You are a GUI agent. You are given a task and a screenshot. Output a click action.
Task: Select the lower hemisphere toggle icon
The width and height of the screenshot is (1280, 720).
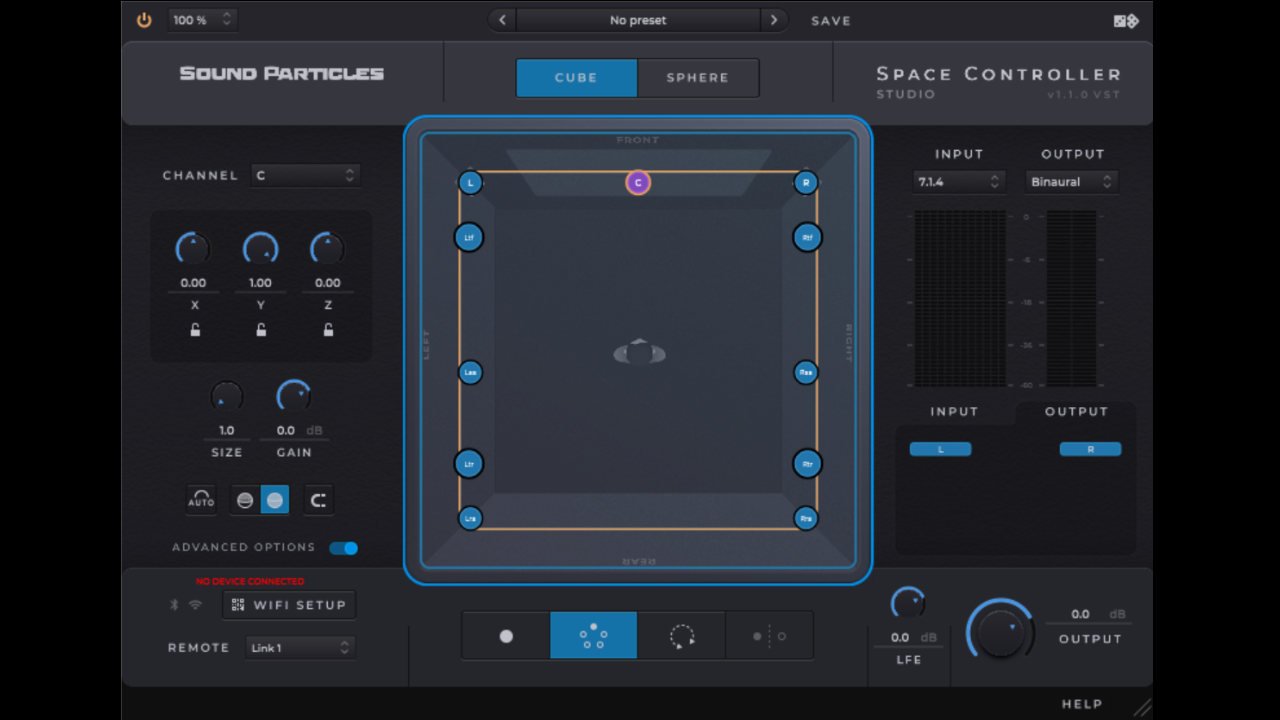(274, 499)
